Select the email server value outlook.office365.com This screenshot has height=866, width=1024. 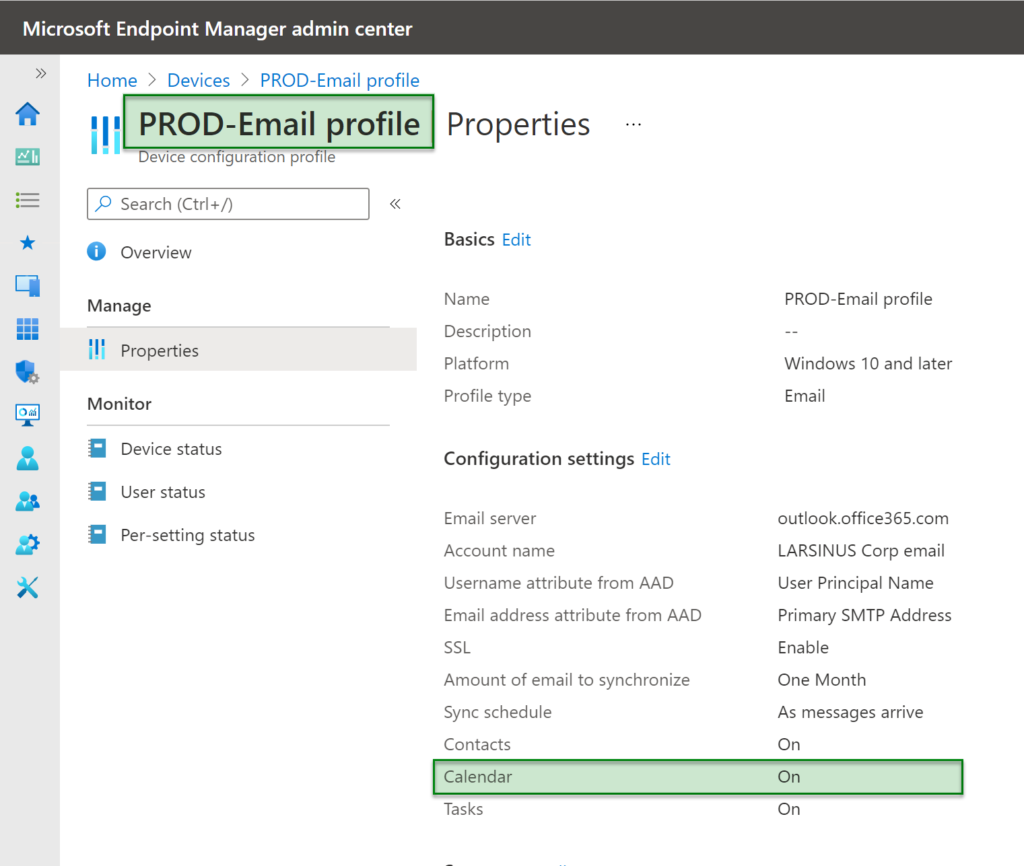[x=863, y=519]
